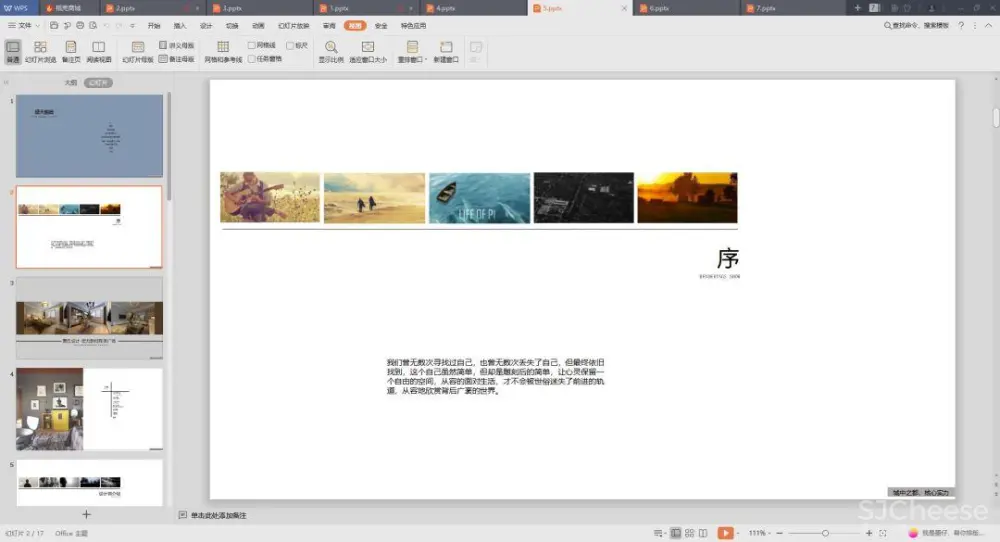The image size is (1000, 542).
Task: Click zoom out minus button
Action: tap(779, 533)
